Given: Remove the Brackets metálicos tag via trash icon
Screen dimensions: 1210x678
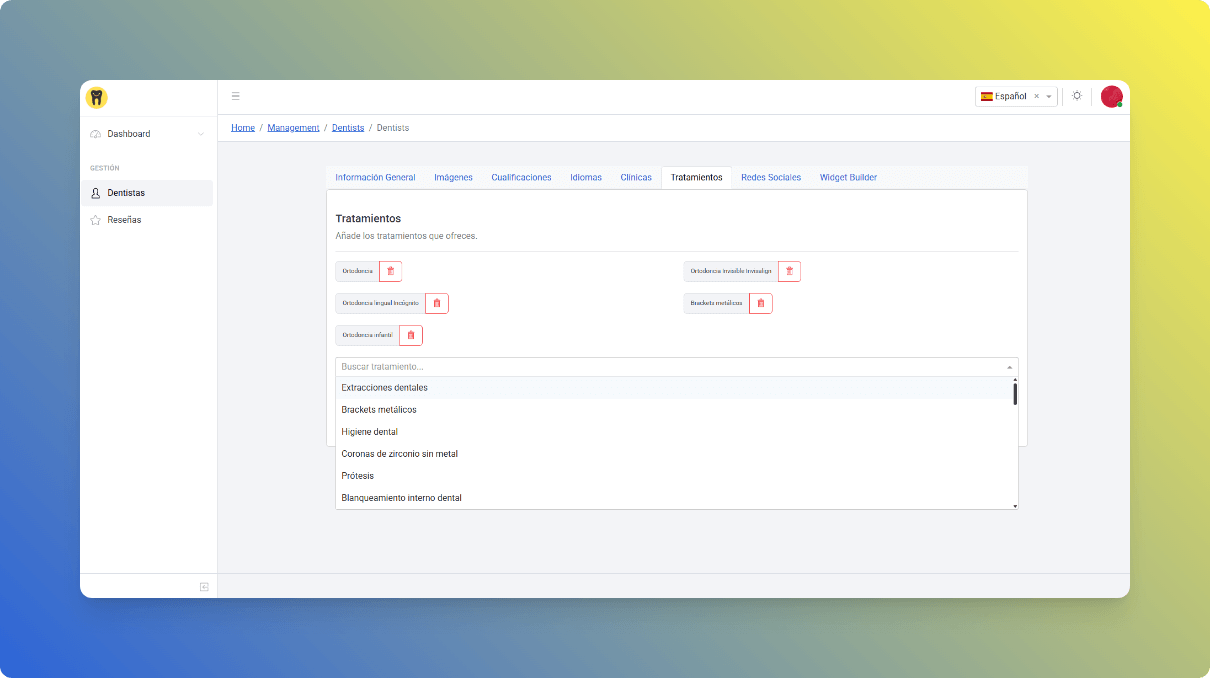Looking at the screenshot, I should pyautogui.click(x=761, y=303).
